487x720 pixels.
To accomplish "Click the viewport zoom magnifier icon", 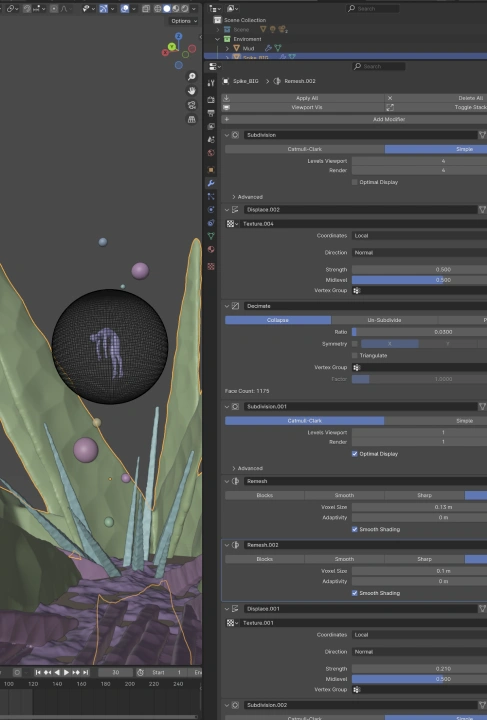I will 191,77.
